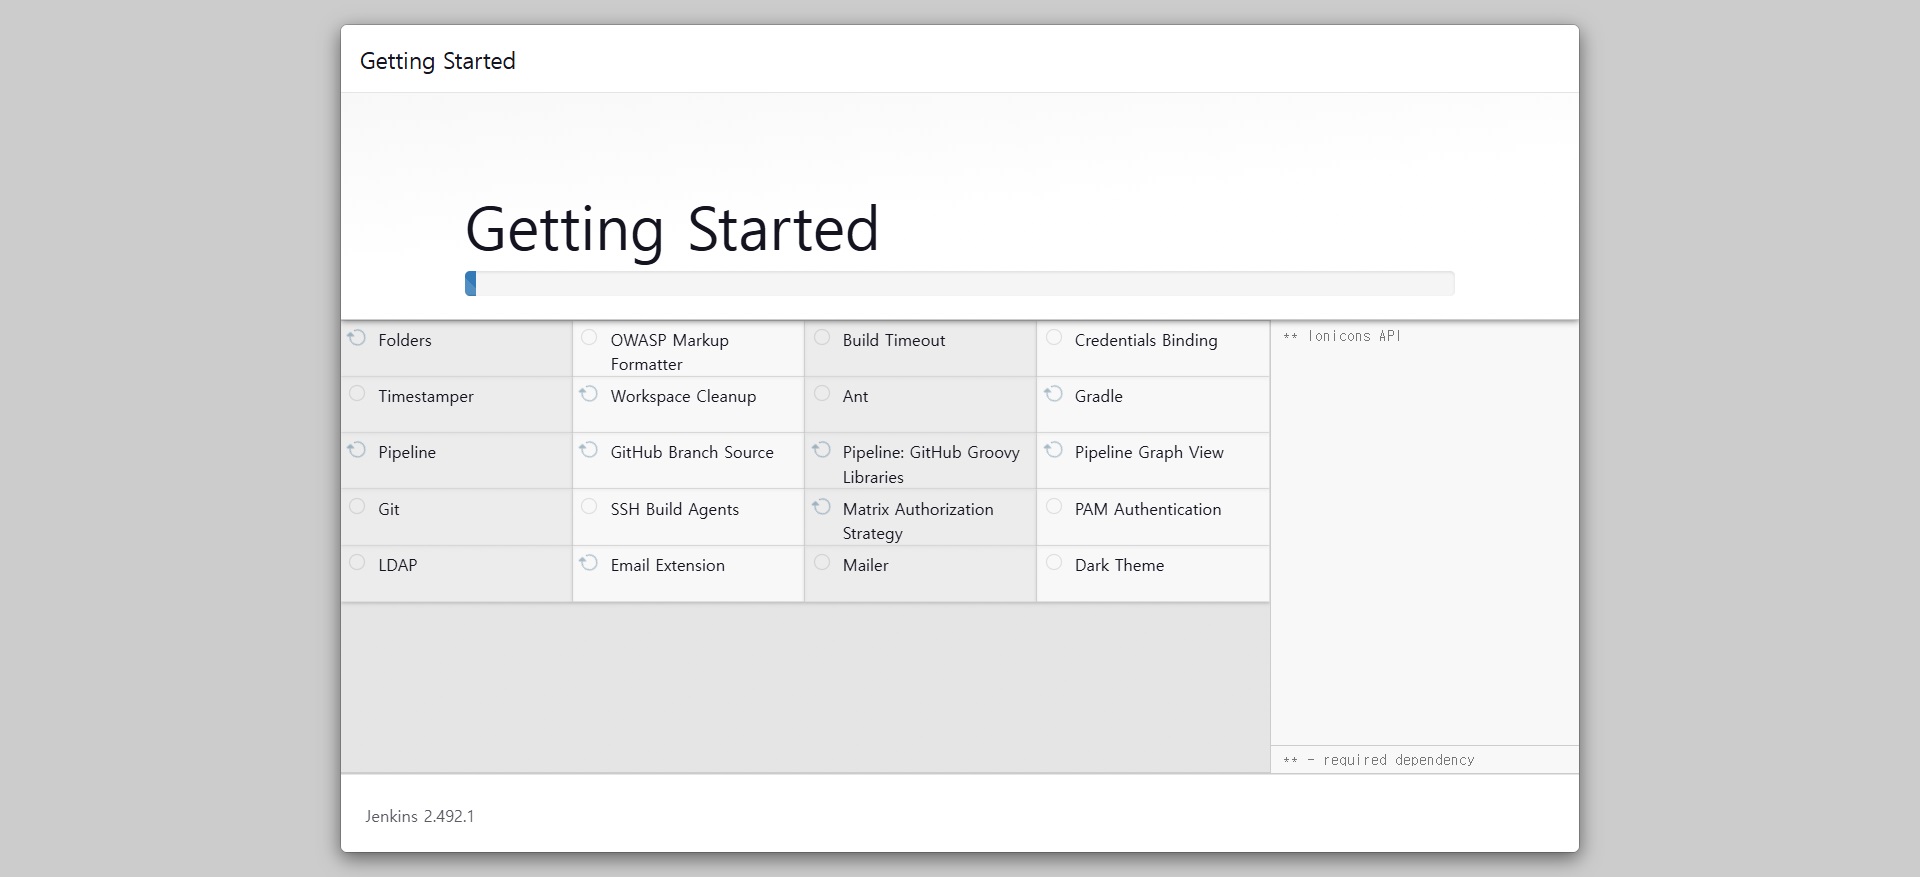Click the Gradle installing spinner icon

coord(1053,394)
